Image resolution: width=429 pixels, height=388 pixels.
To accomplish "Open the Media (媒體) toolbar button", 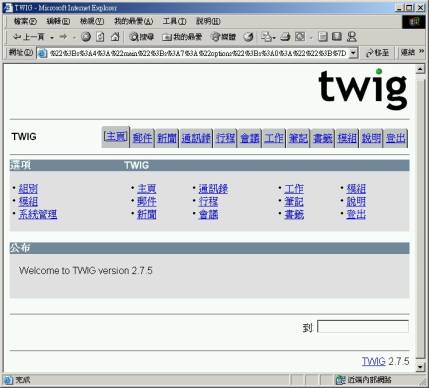I will (224, 37).
